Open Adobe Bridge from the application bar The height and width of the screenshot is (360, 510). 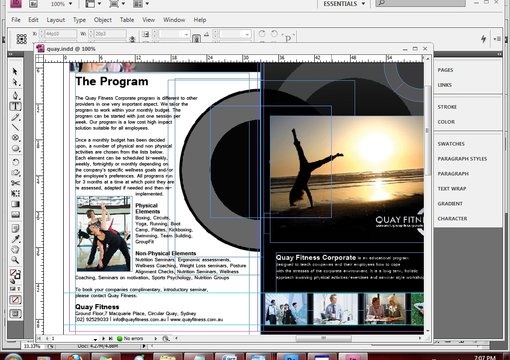coord(34,4)
